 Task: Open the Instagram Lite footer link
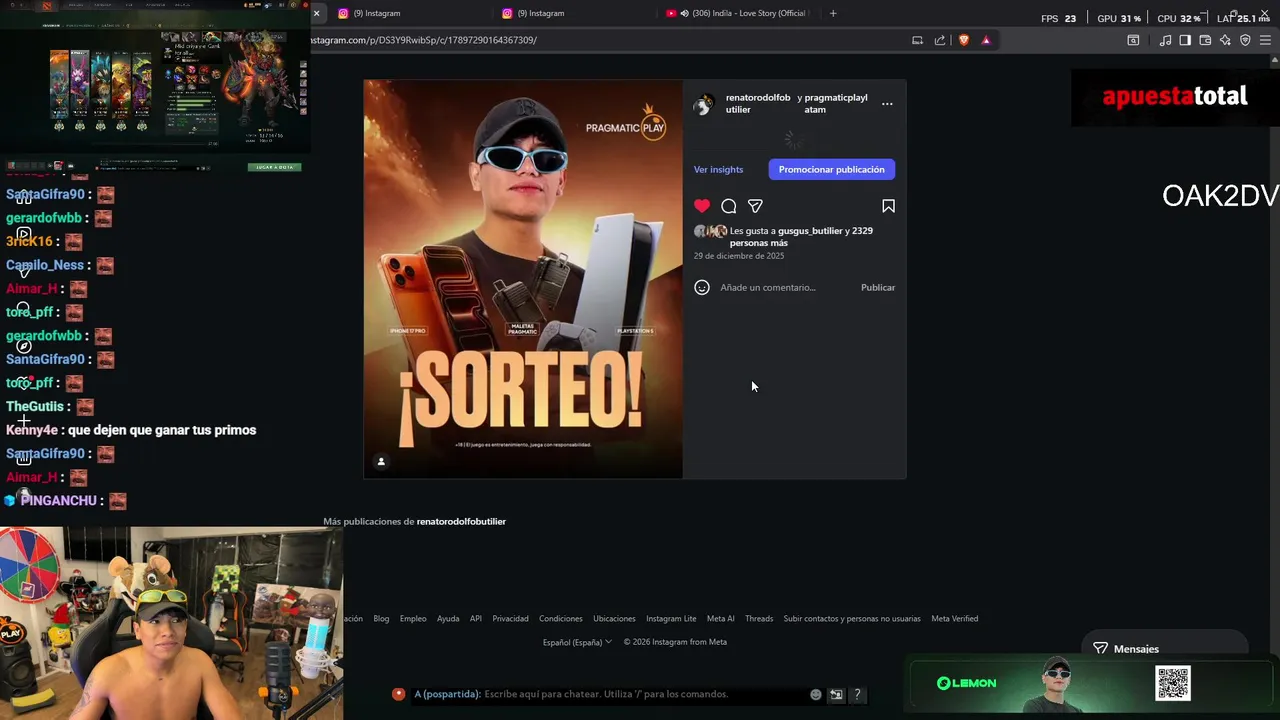[671, 618]
